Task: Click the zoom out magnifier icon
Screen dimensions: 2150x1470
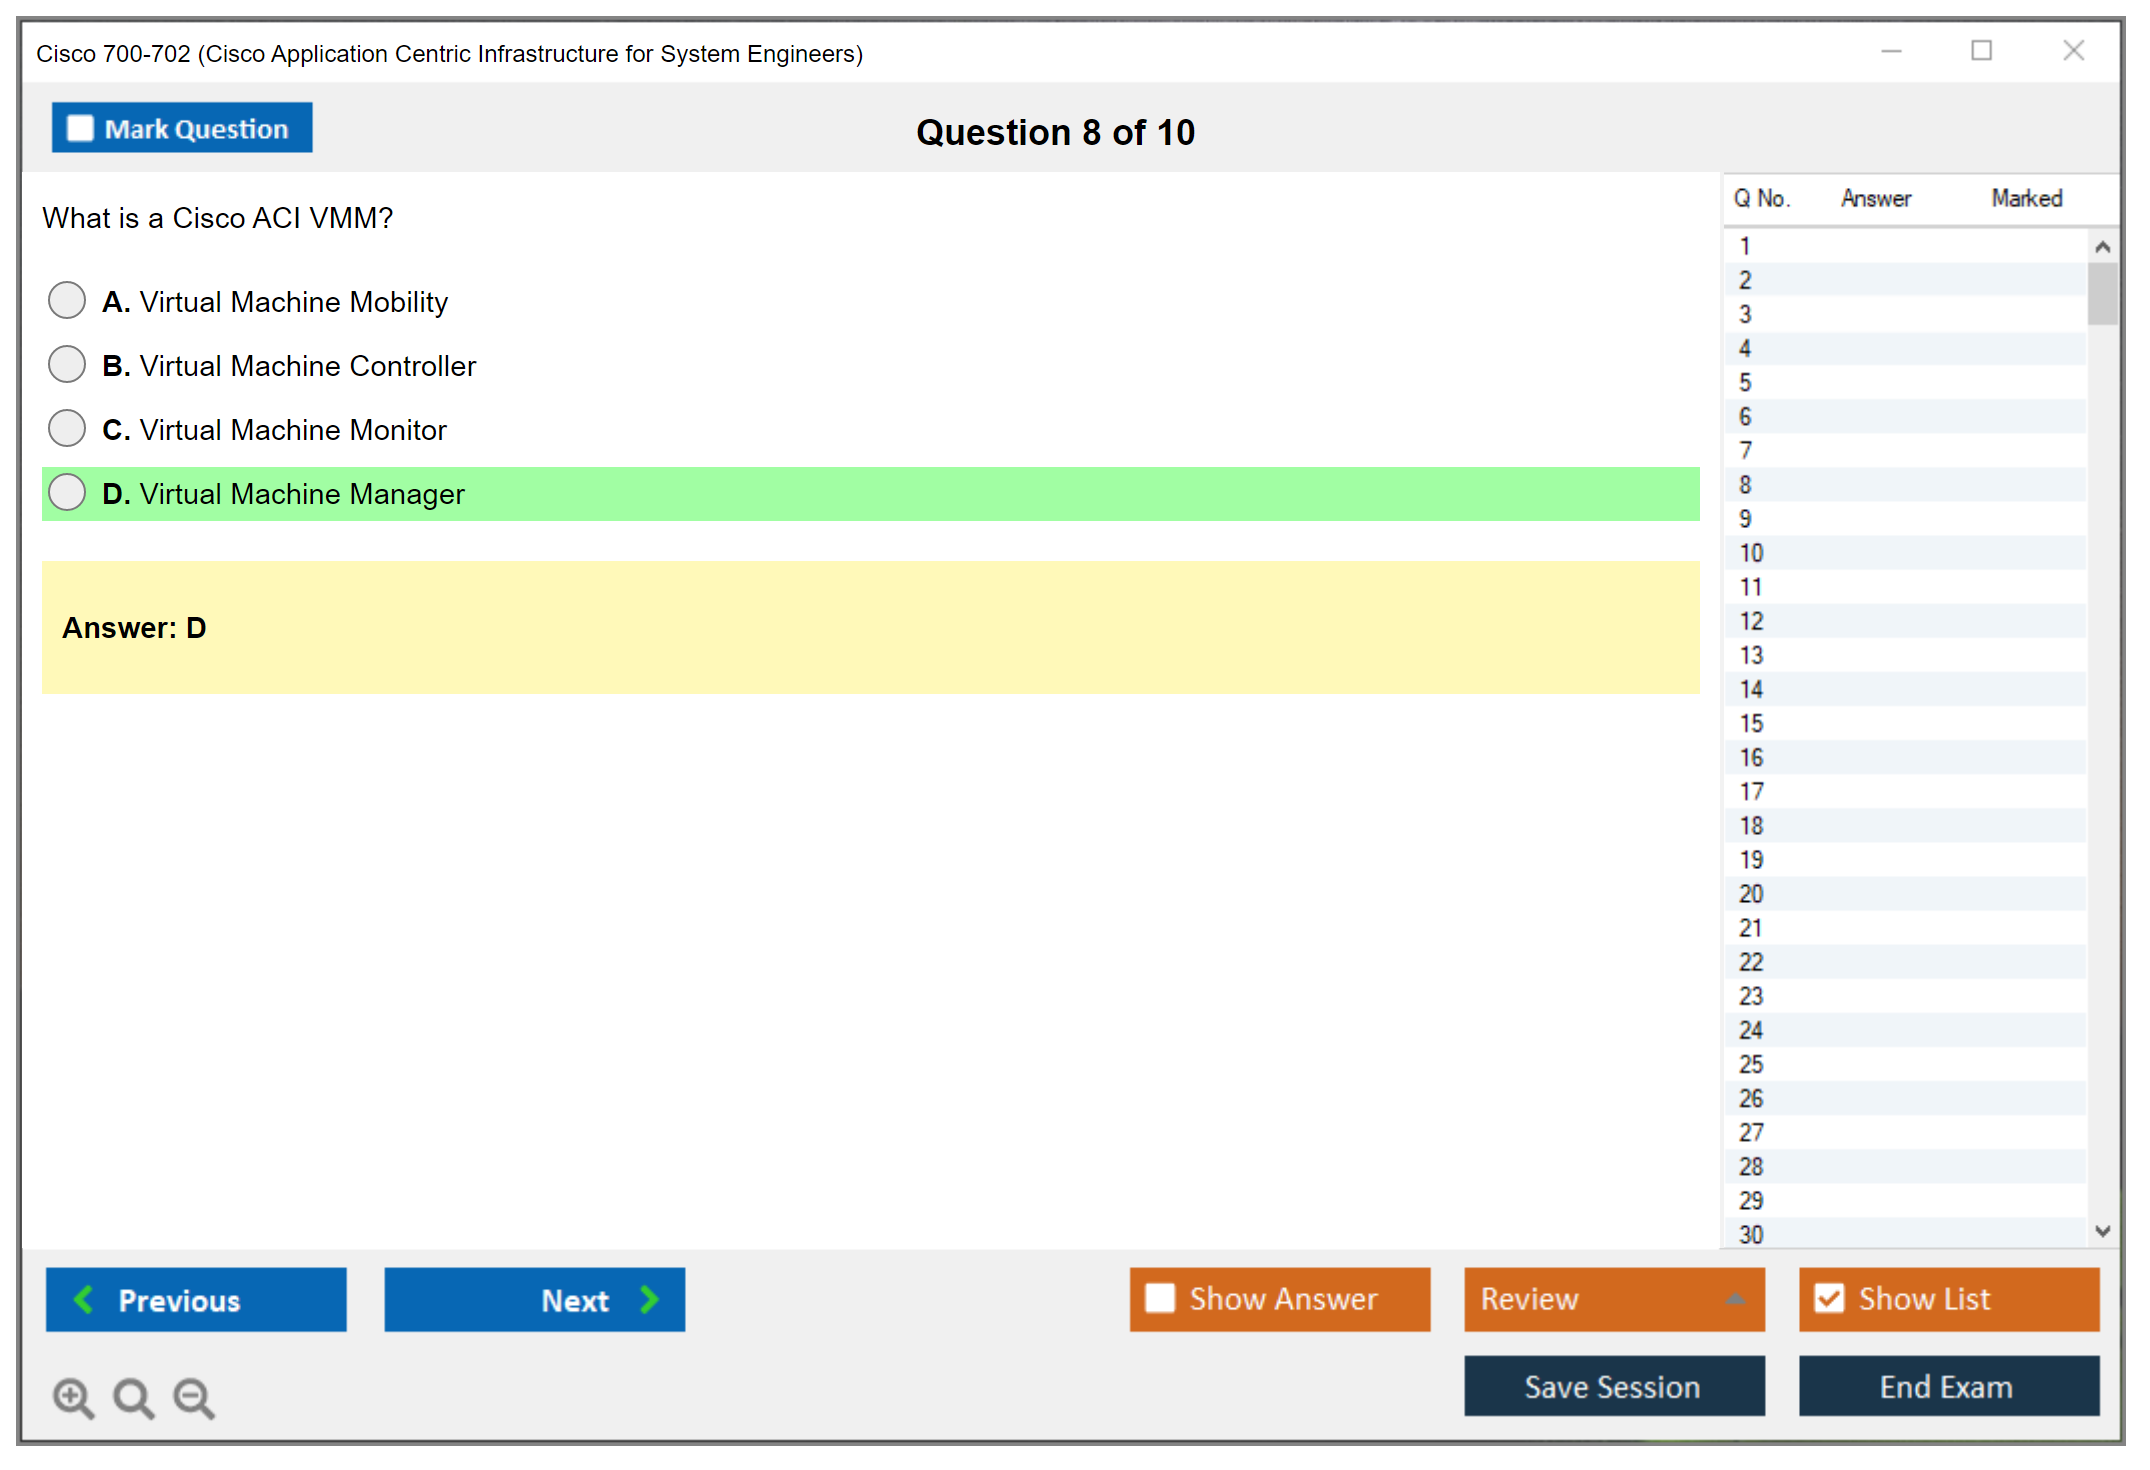Action: (x=193, y=1397)
